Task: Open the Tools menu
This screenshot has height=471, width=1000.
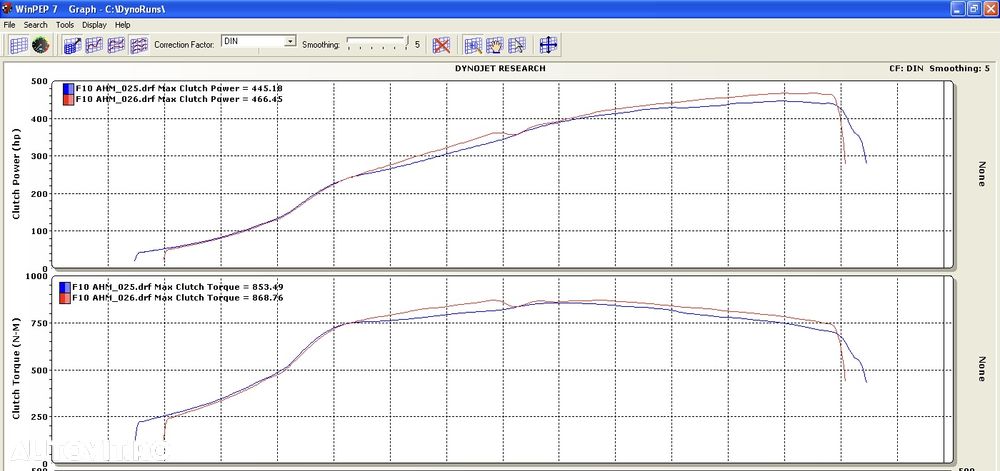Action: click(65, 25)
